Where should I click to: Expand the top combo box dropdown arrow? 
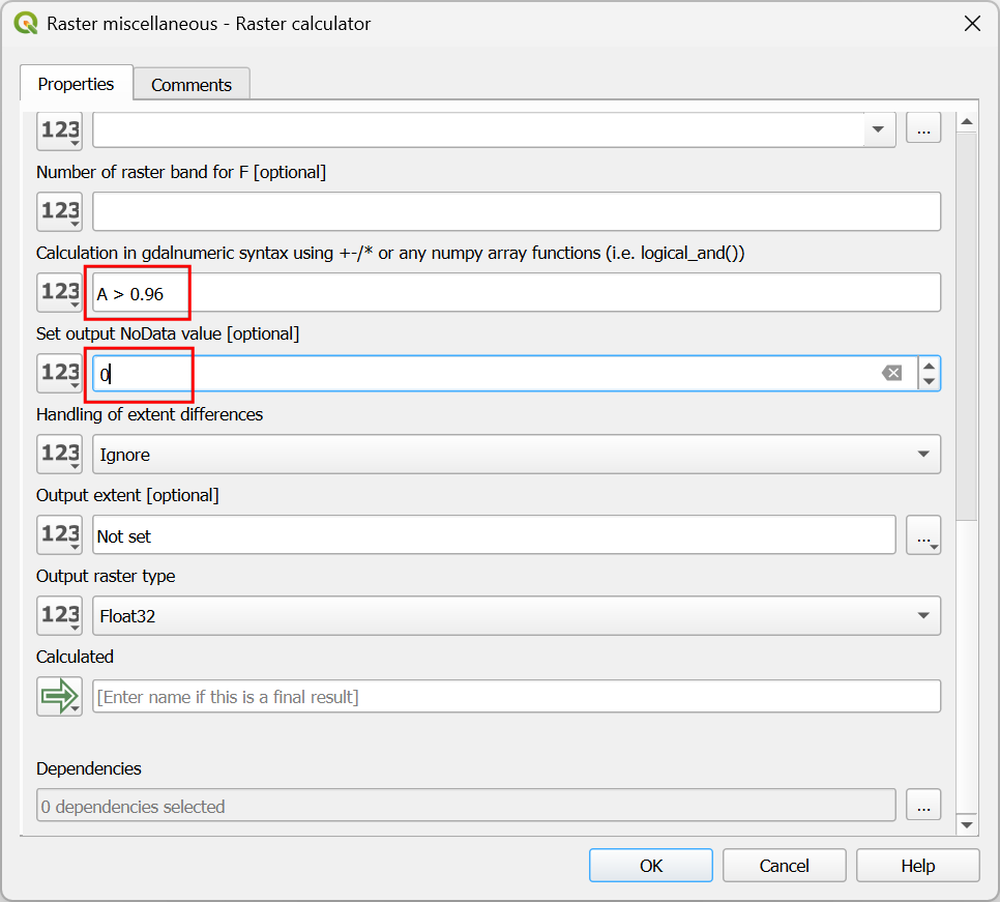coord(878,129)
